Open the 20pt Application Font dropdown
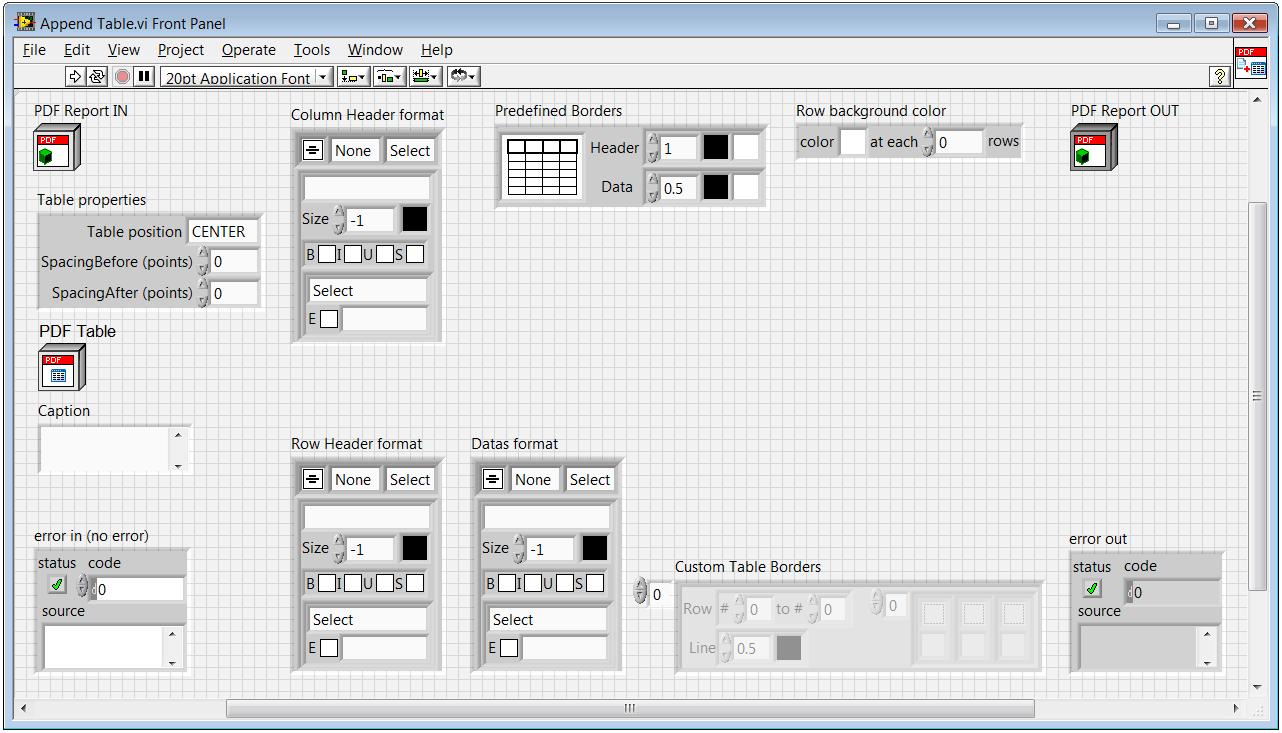The image size is (1282, 733). click(246, 77)
